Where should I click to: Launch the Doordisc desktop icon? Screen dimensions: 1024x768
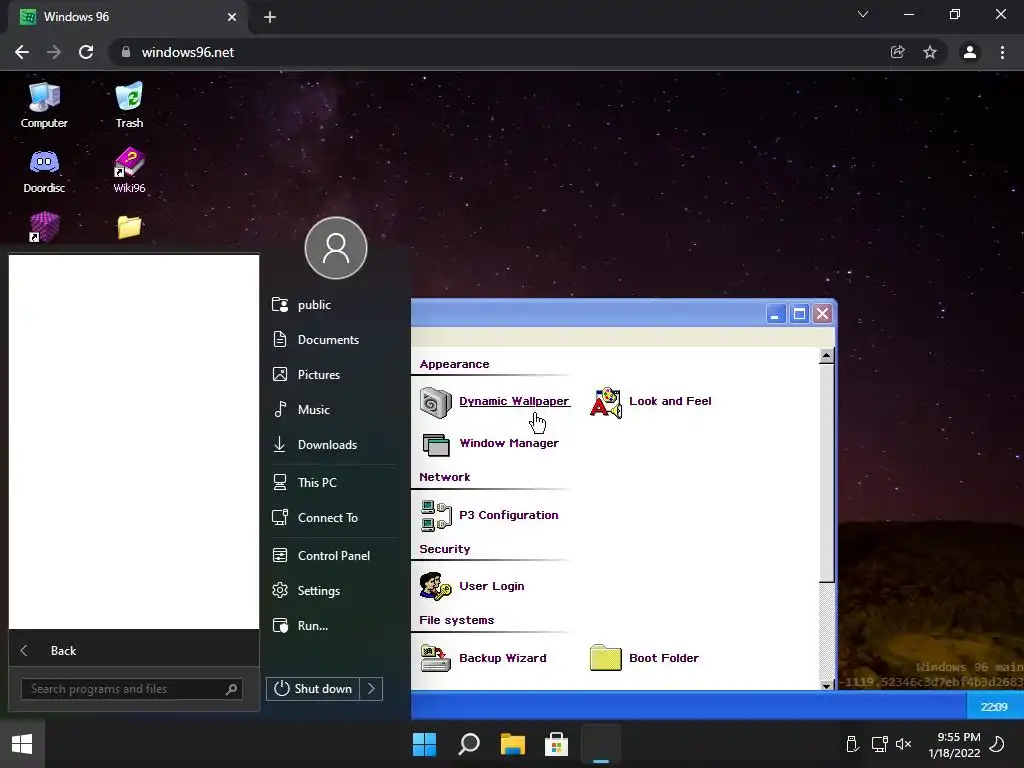pyautogui.click(x=44, y=171)
